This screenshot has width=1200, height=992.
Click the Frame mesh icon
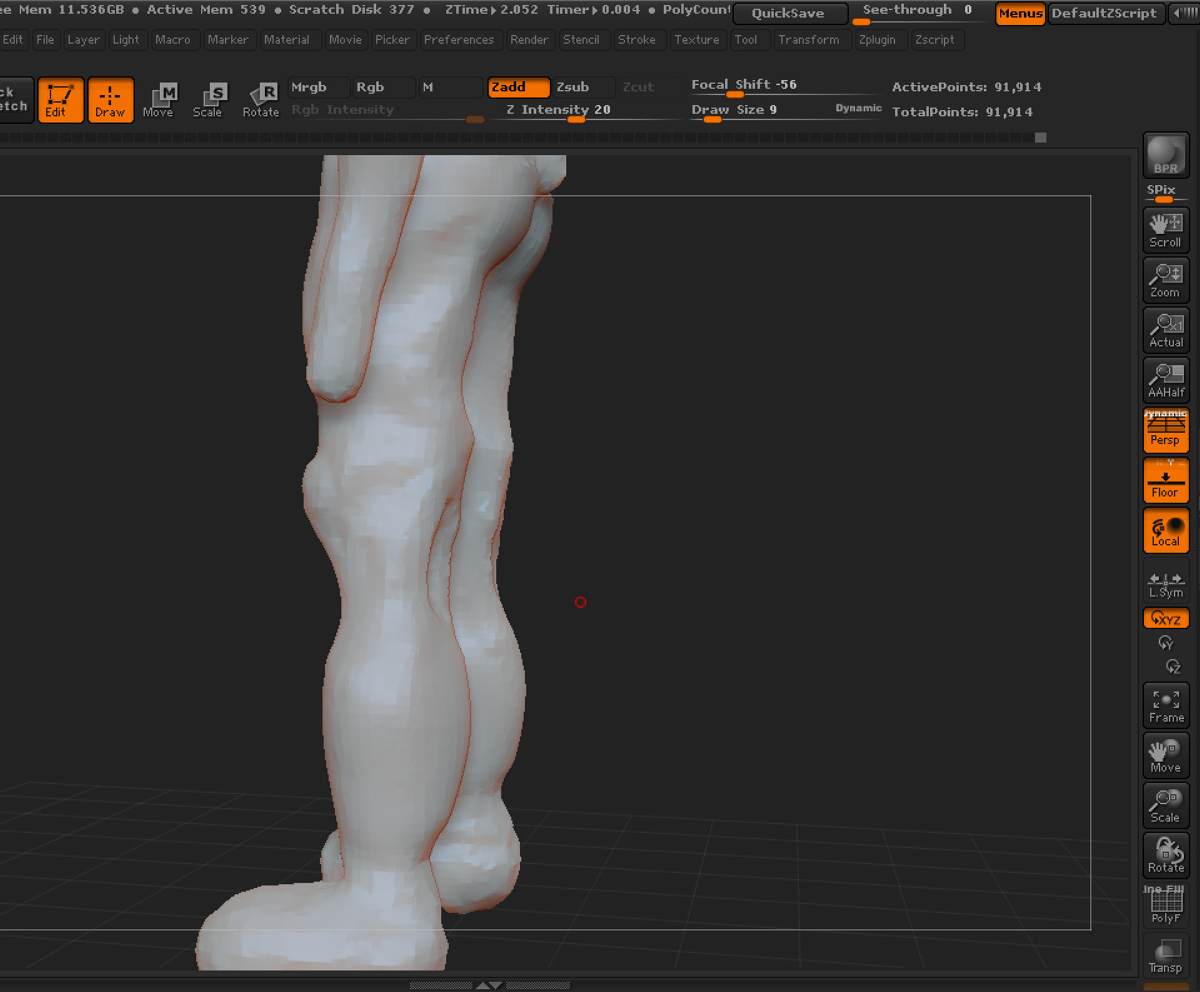click(1165, 706)
